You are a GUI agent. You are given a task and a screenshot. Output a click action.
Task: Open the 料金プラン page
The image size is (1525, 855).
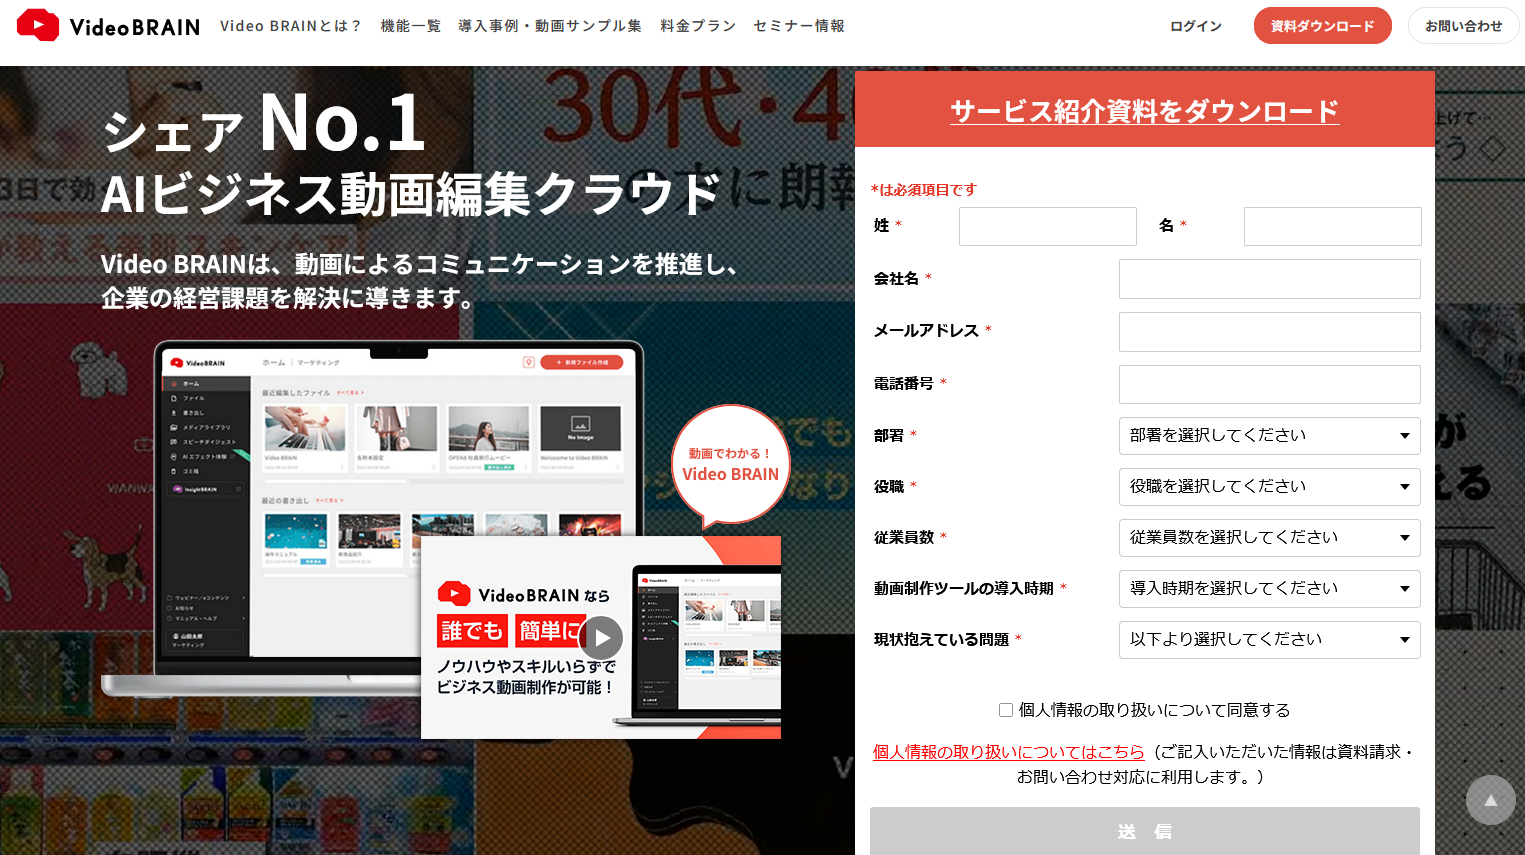pyautogui.click(x=698, y=26)
